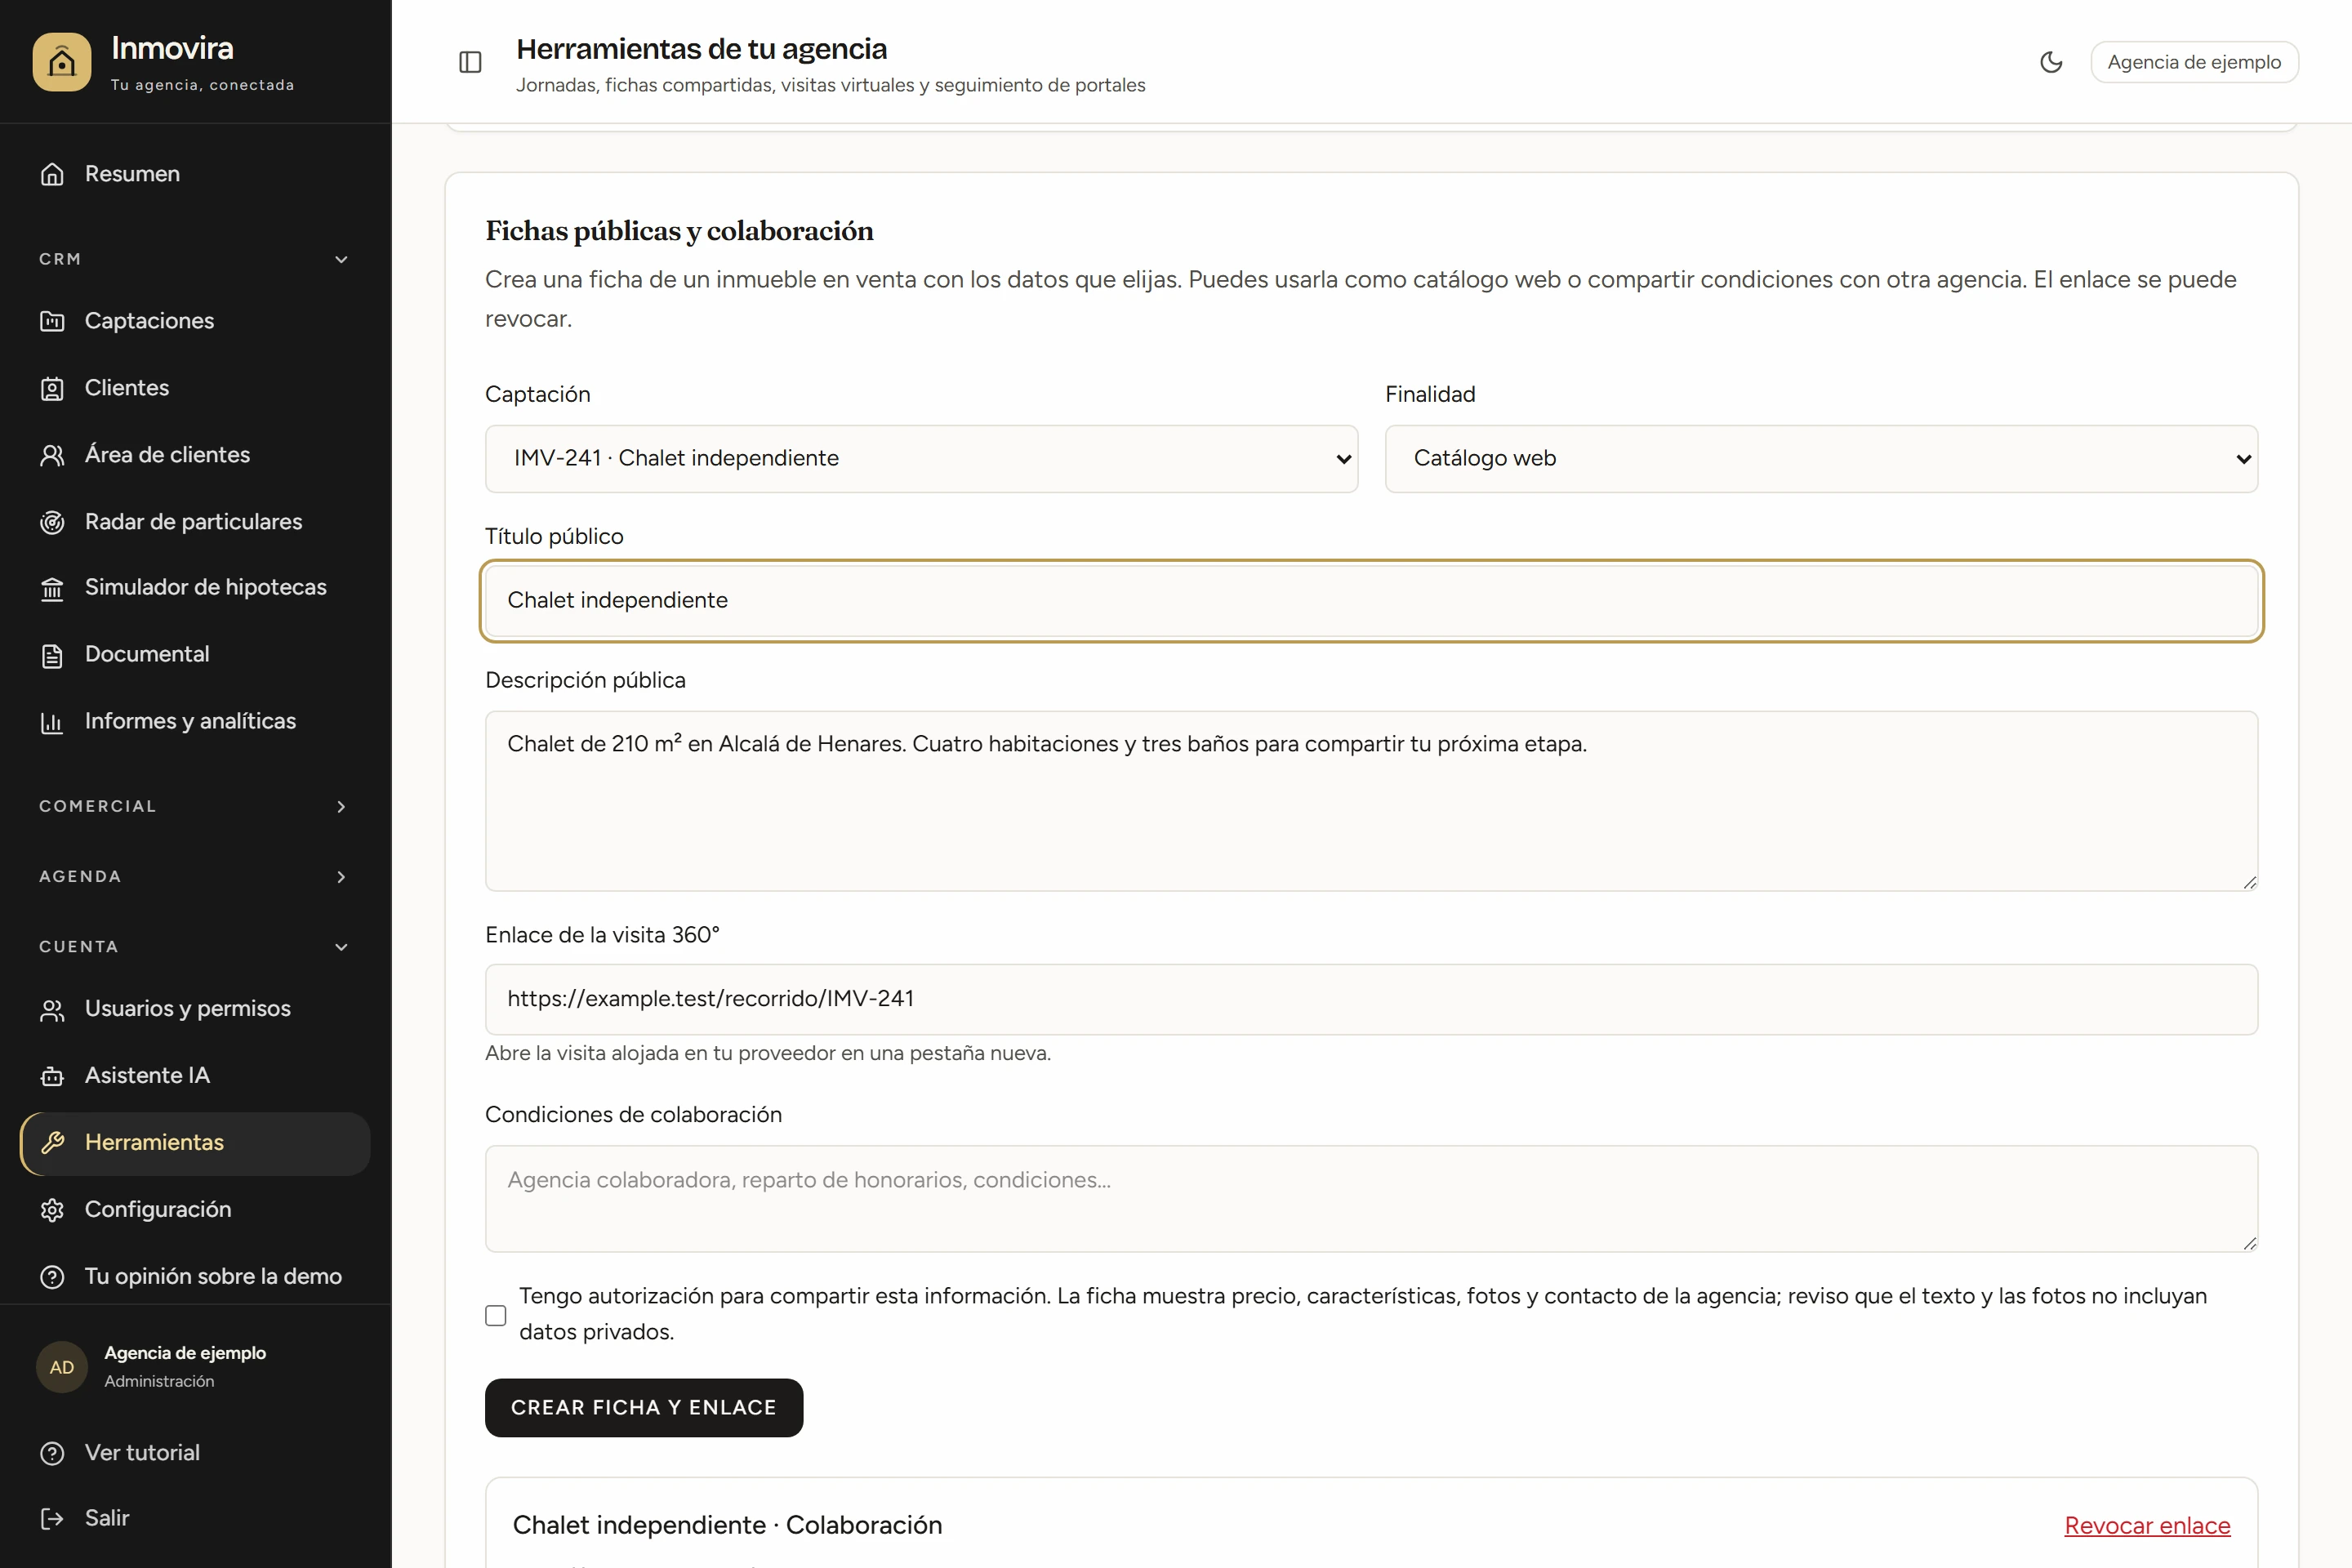The width and height of the screenshot is (2352, 1568).
Task: Click 'Chalet independiente · Colaboración' card title
Action: [x=727, y=1525]
